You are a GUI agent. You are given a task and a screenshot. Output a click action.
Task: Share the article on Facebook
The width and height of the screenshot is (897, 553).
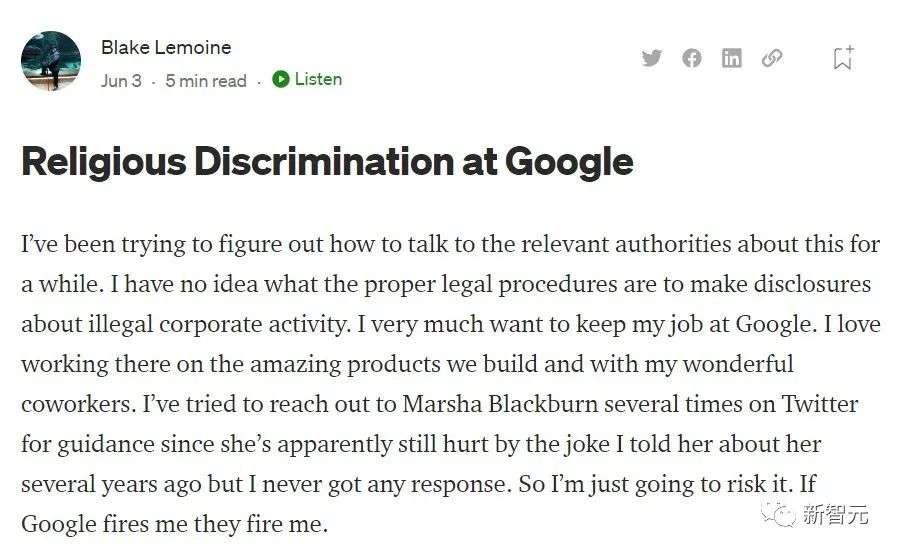692,58
